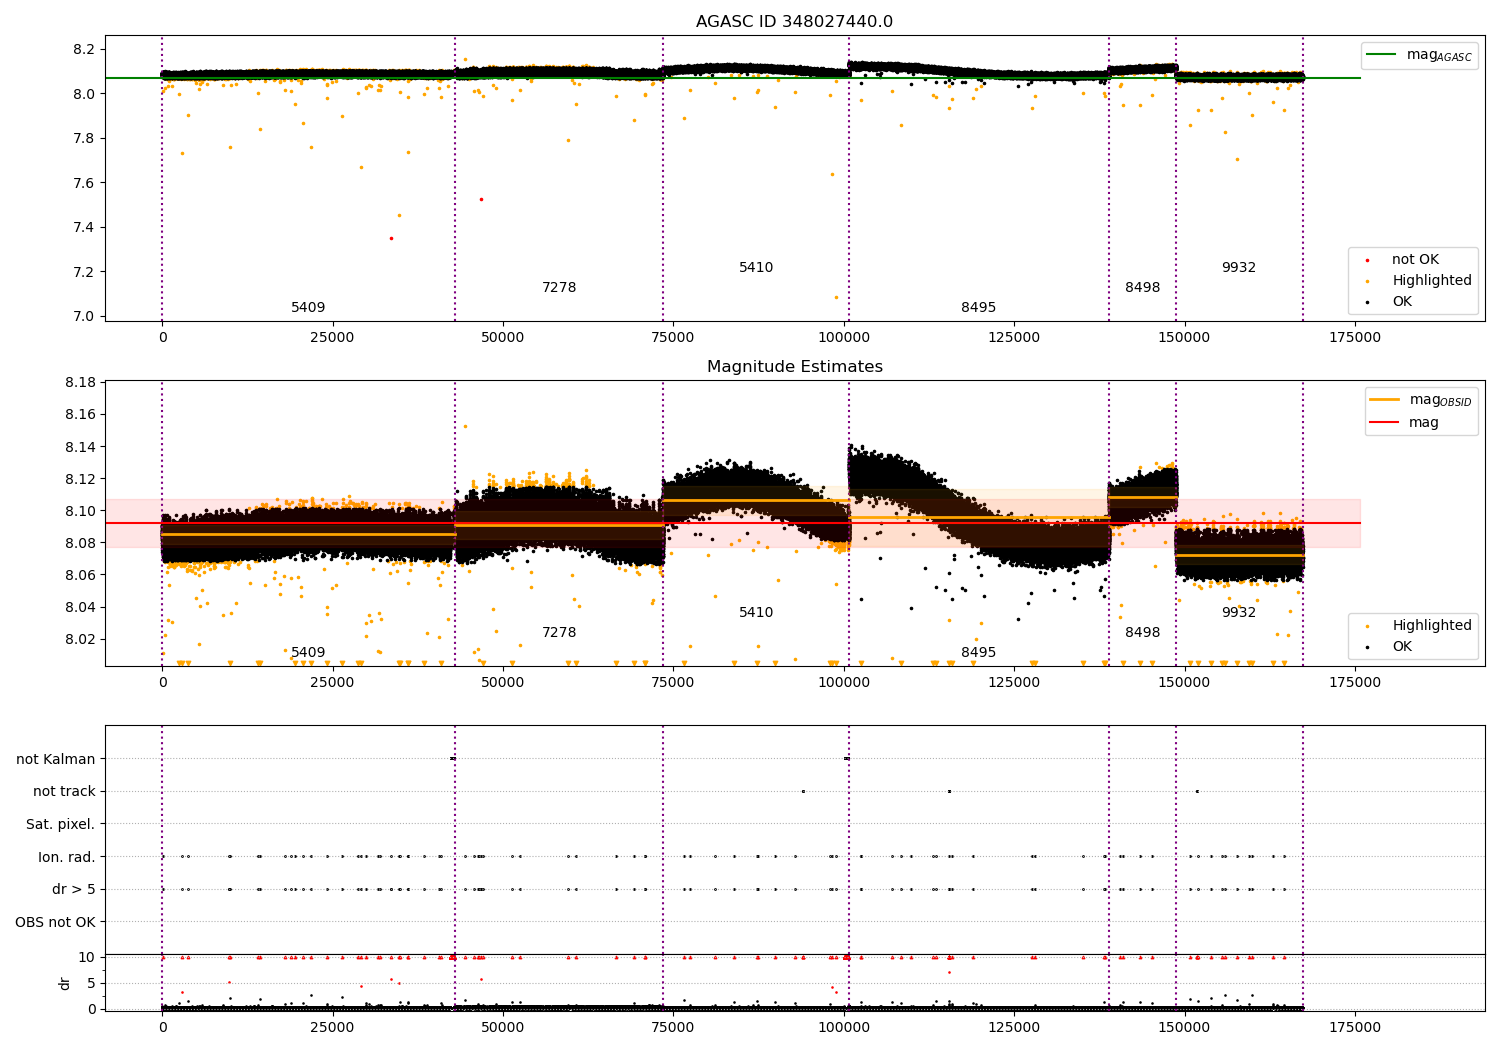Image resolution: width=1500 pixels, height=1050 pixels.
Task: Click the title 'AGASC ID 348027440.0'
Action: 794,22
